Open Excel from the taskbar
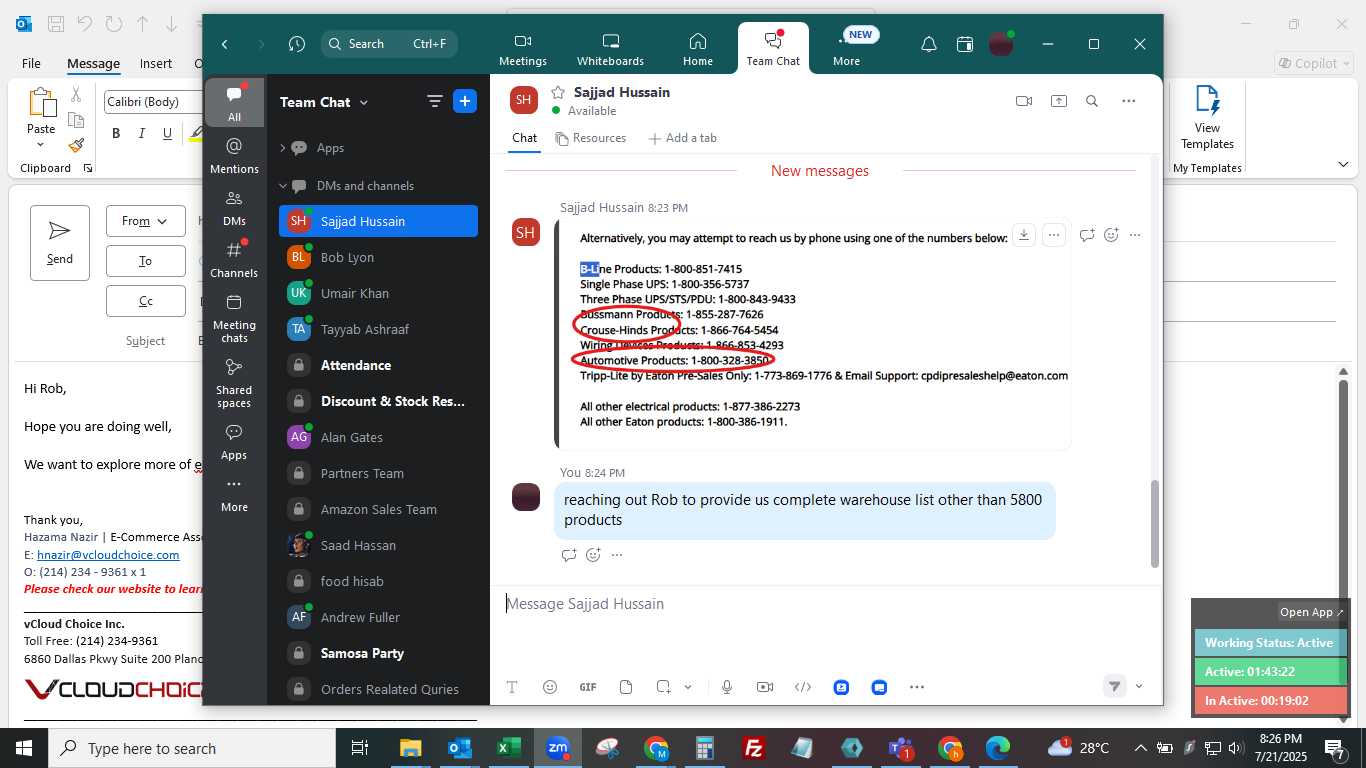Viewport: 1366px width, 768px height. tap(509, 748)
